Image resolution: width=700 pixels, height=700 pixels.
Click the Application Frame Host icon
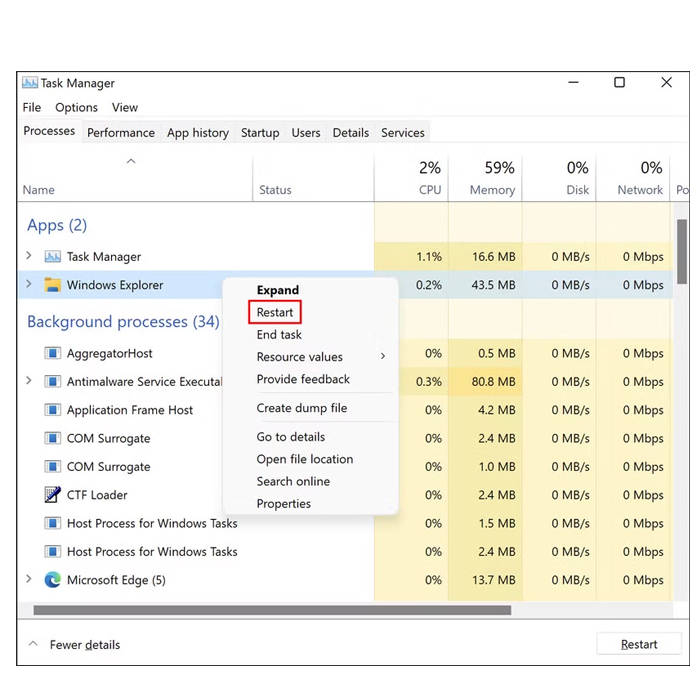[53, 410]
